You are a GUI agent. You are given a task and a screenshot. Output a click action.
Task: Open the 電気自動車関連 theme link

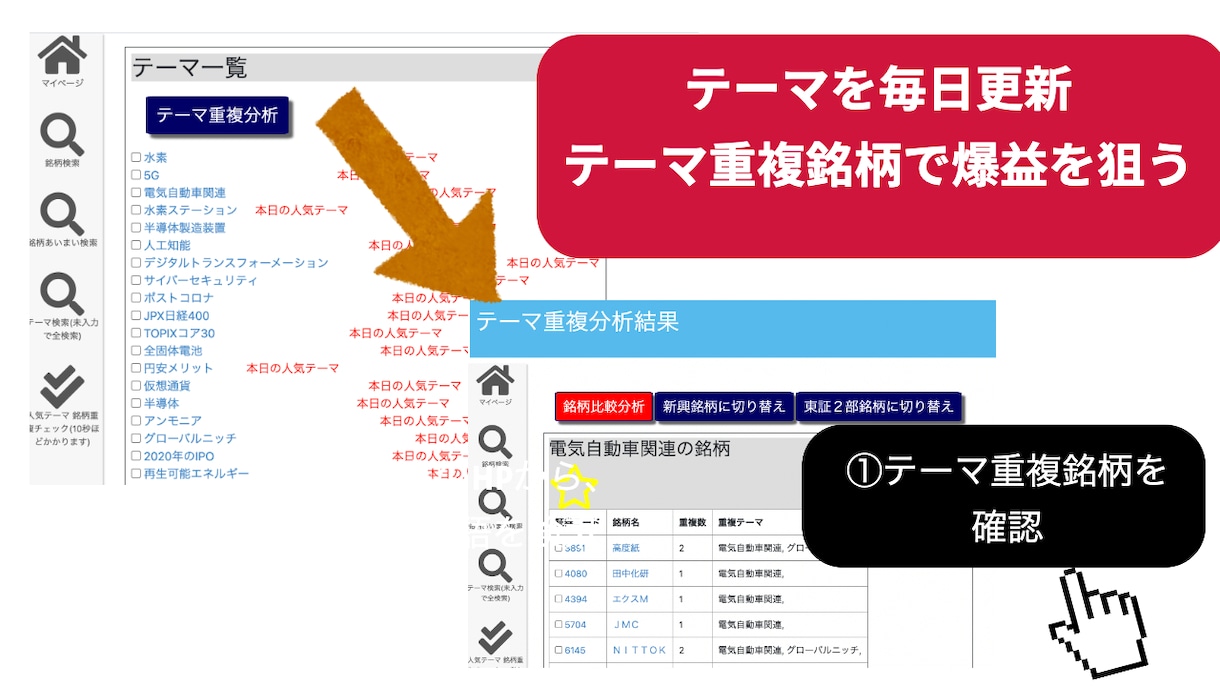[184, 193]
